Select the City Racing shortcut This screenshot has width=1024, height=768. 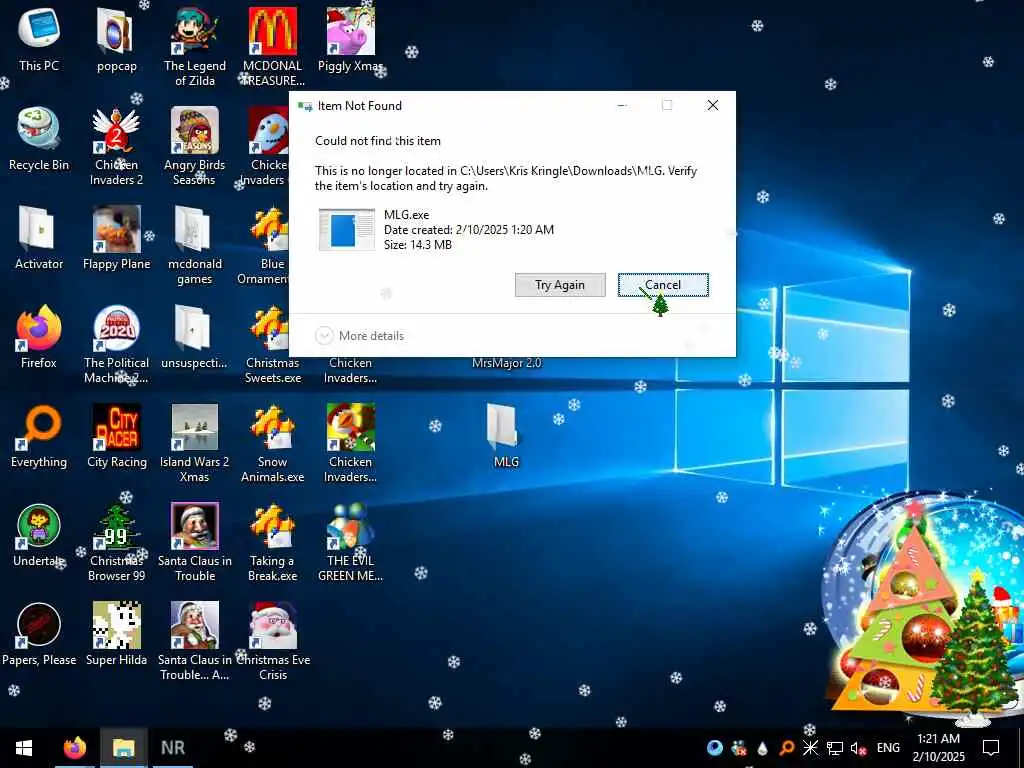[116, 438]
